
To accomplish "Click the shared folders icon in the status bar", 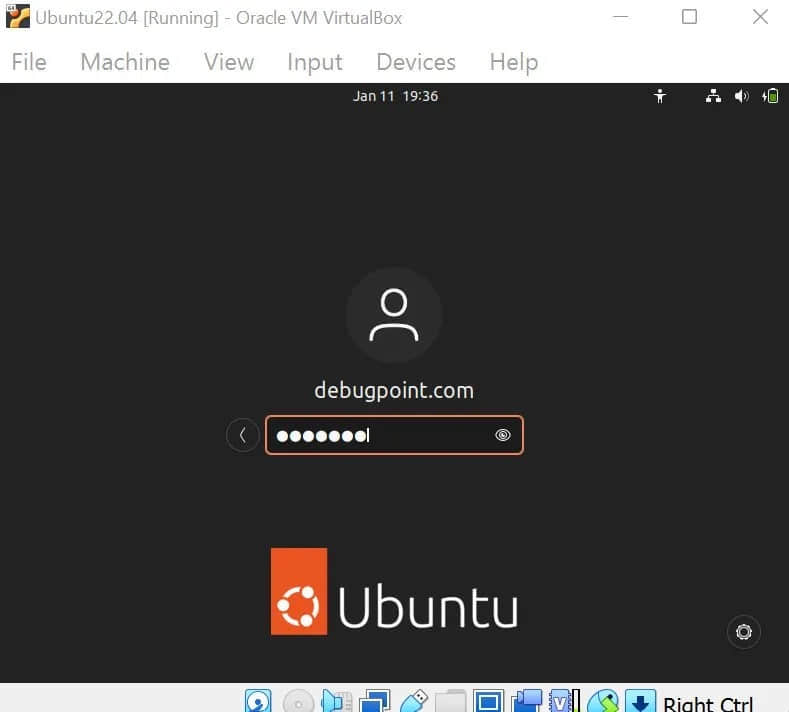I will coord(451,702).
